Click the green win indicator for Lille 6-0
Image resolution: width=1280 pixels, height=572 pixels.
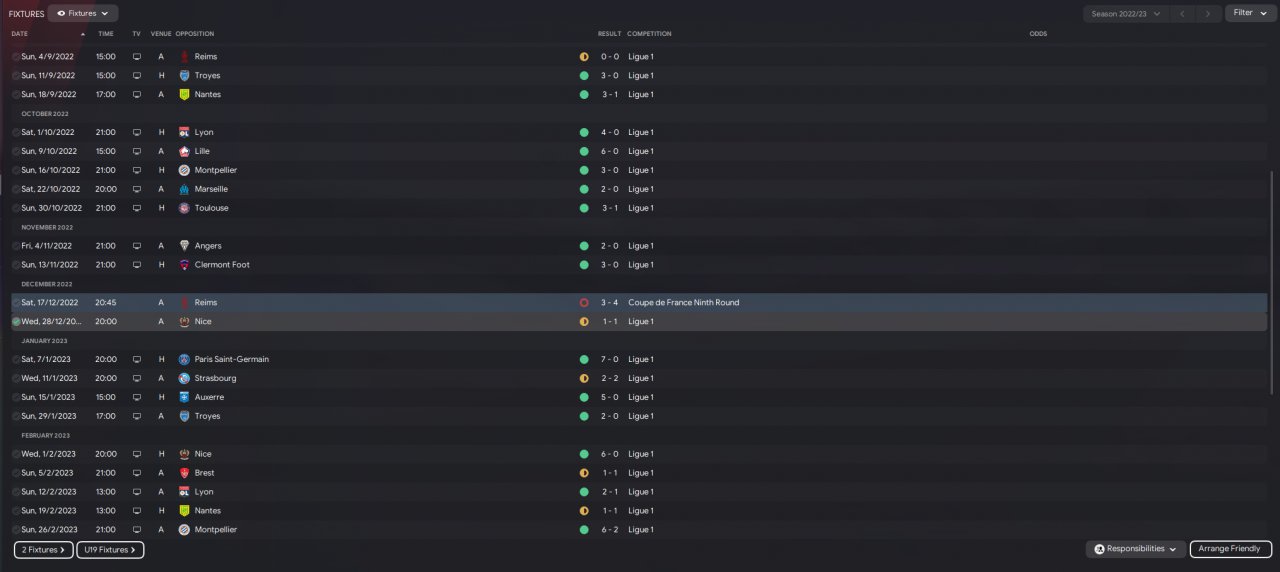point(584,151)
